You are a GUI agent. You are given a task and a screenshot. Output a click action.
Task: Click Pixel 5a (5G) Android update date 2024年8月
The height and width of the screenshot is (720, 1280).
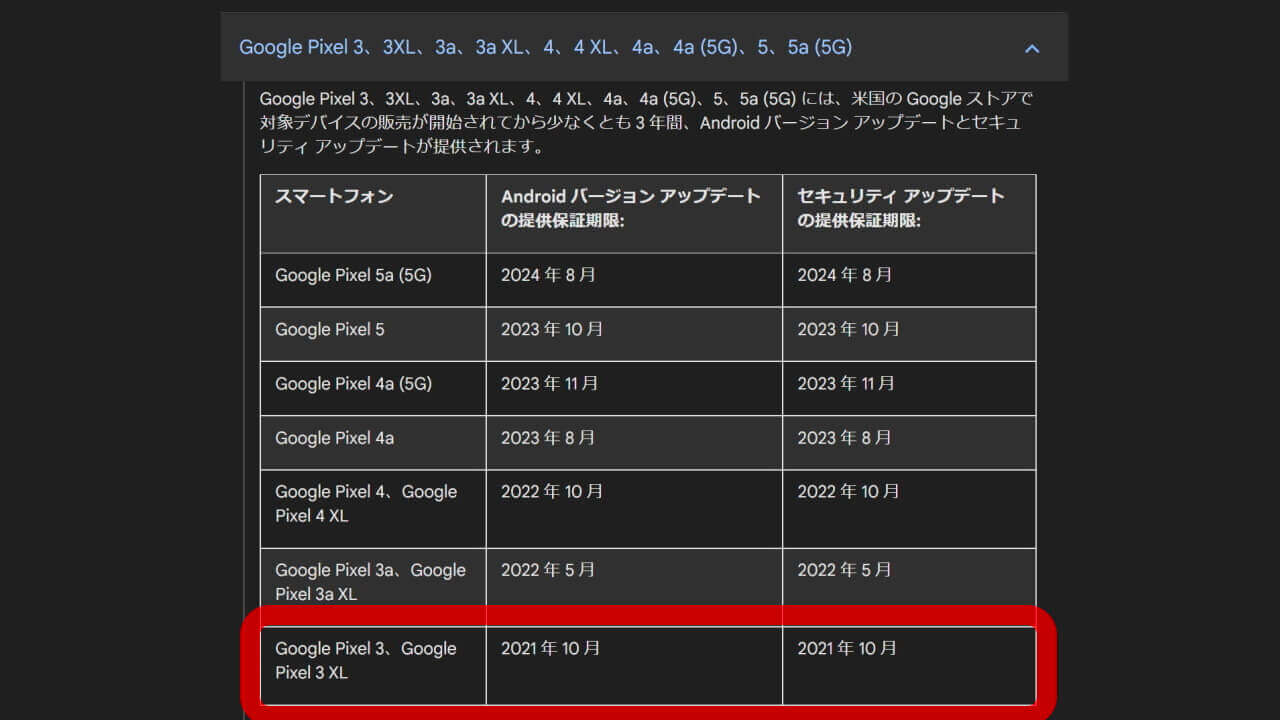(x=548, y=275)
